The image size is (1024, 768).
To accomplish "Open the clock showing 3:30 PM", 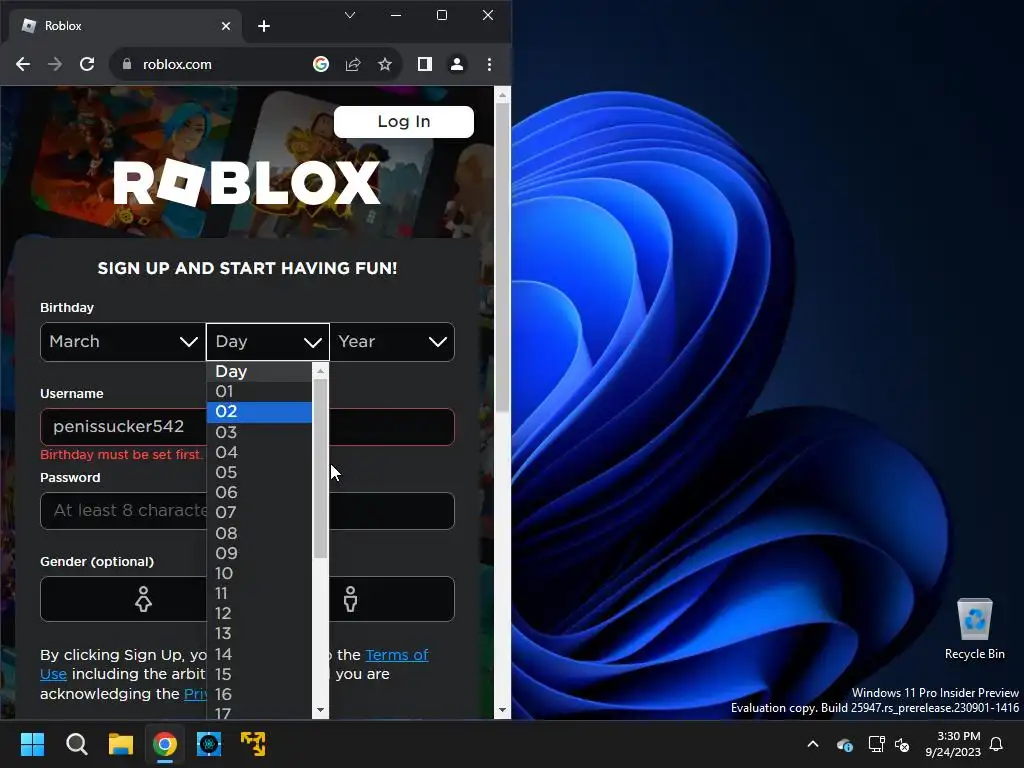I will click(953, 744).
